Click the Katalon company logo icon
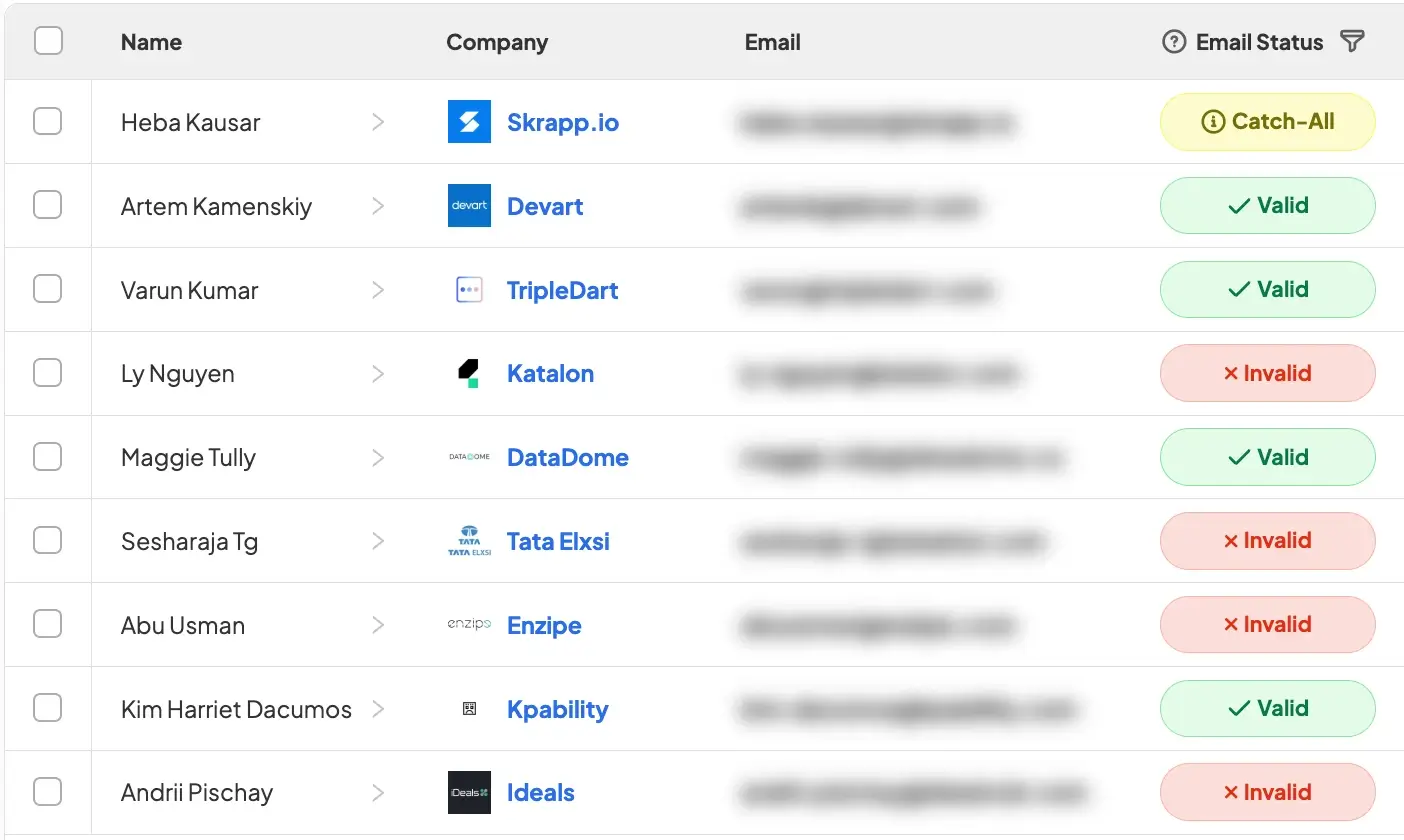Viewport: 1404px width, 840px height. [469, 374]
